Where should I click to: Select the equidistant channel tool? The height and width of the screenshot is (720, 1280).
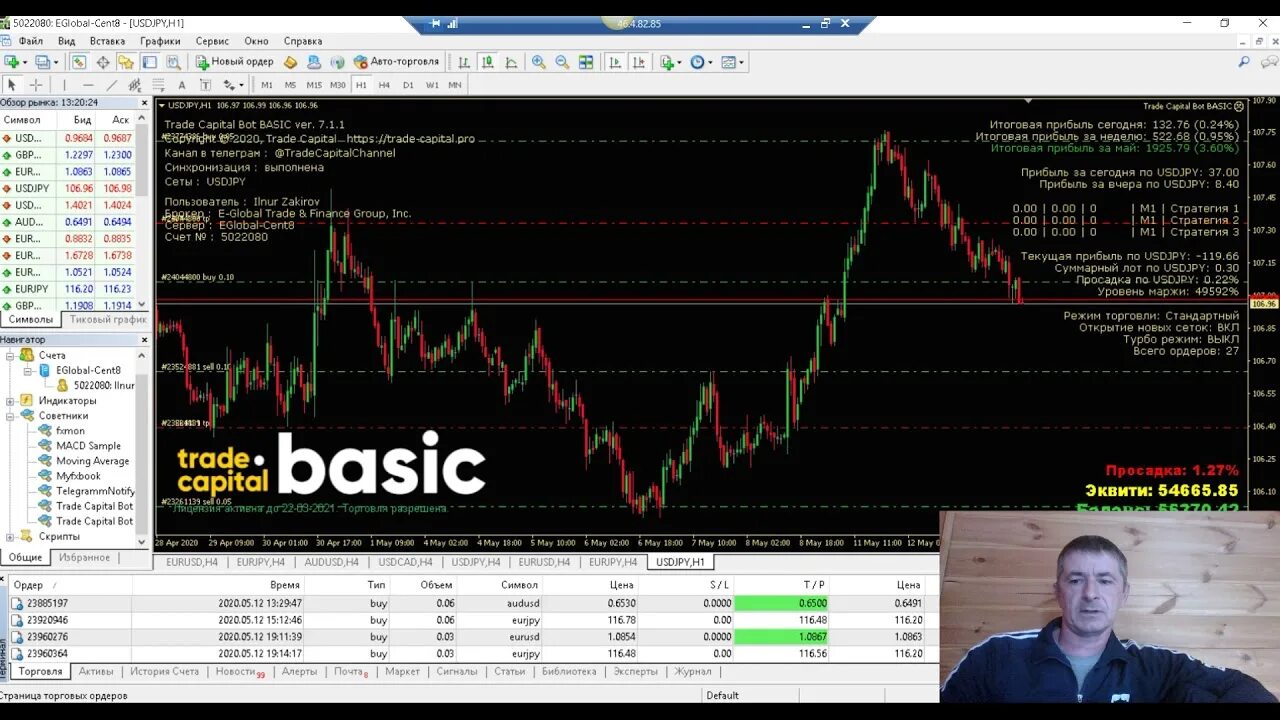(x=134, y=85)
